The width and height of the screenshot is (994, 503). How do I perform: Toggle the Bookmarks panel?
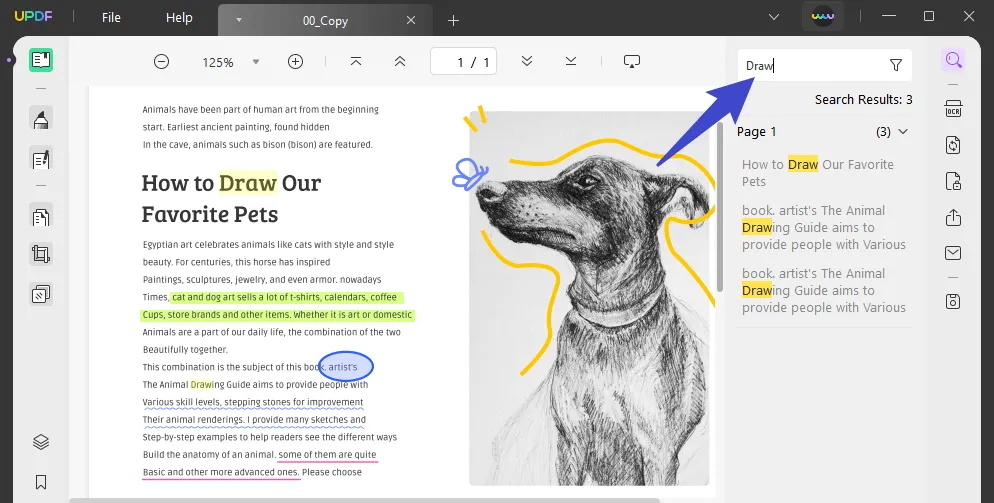coord(41,482)
